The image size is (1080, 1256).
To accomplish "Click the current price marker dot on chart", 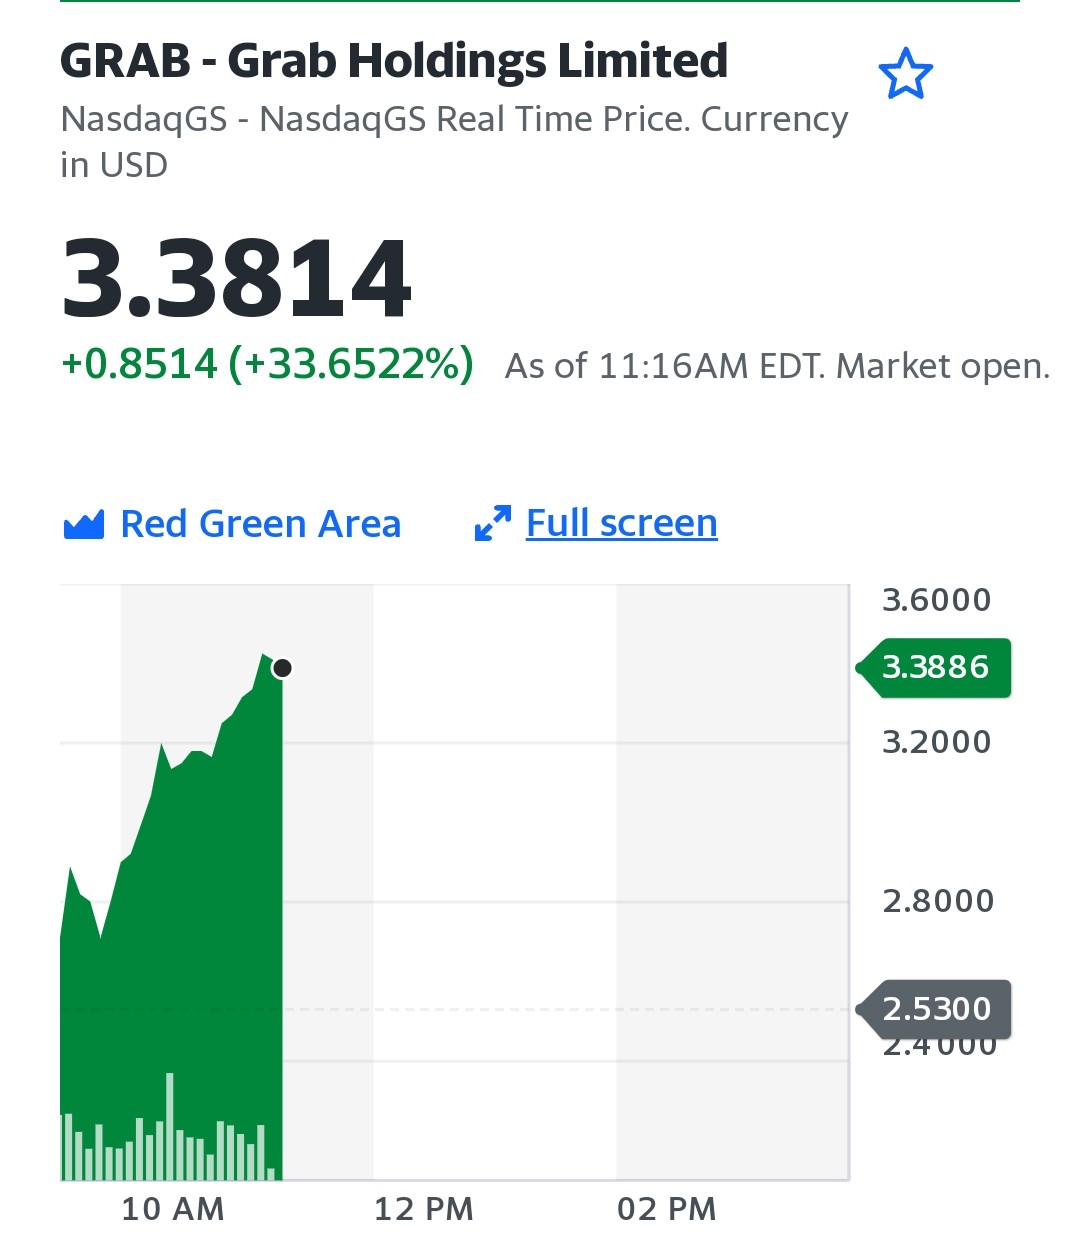I will [x=282, y=668].
